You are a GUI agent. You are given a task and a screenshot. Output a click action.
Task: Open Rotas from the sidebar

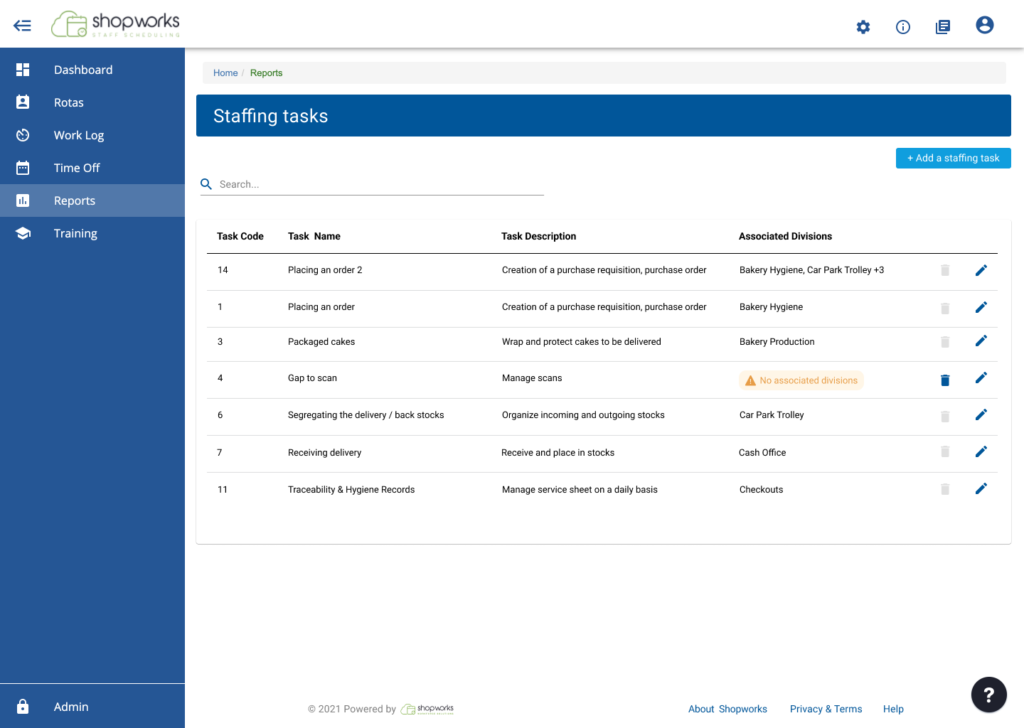pos(68,103)
